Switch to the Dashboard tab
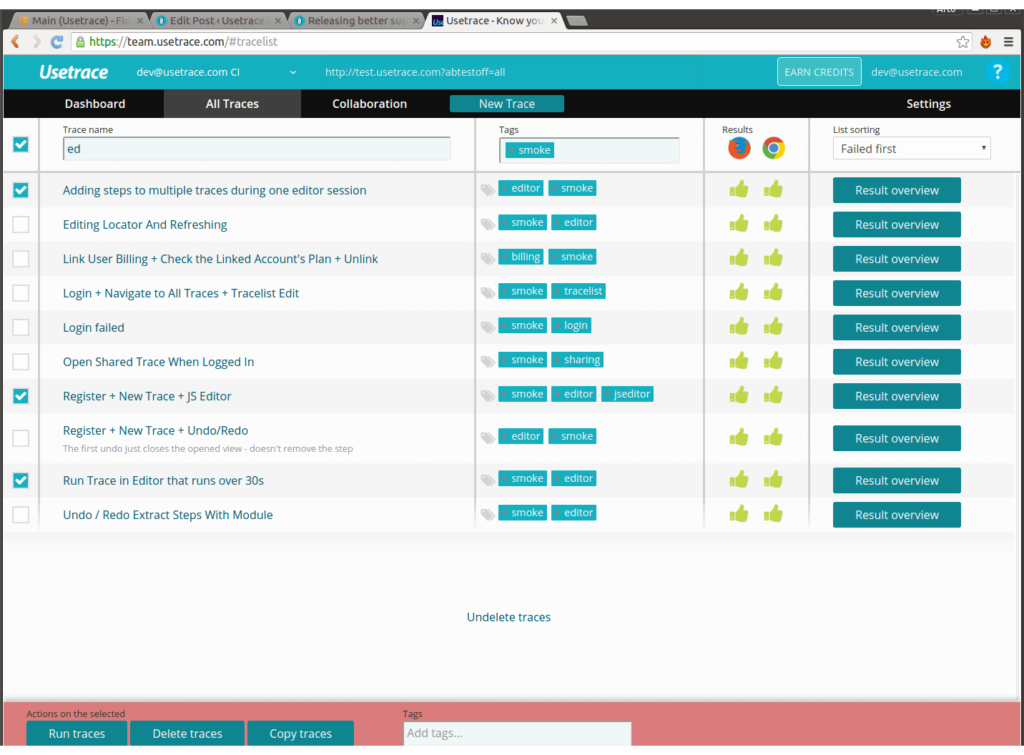 point(95,104)
